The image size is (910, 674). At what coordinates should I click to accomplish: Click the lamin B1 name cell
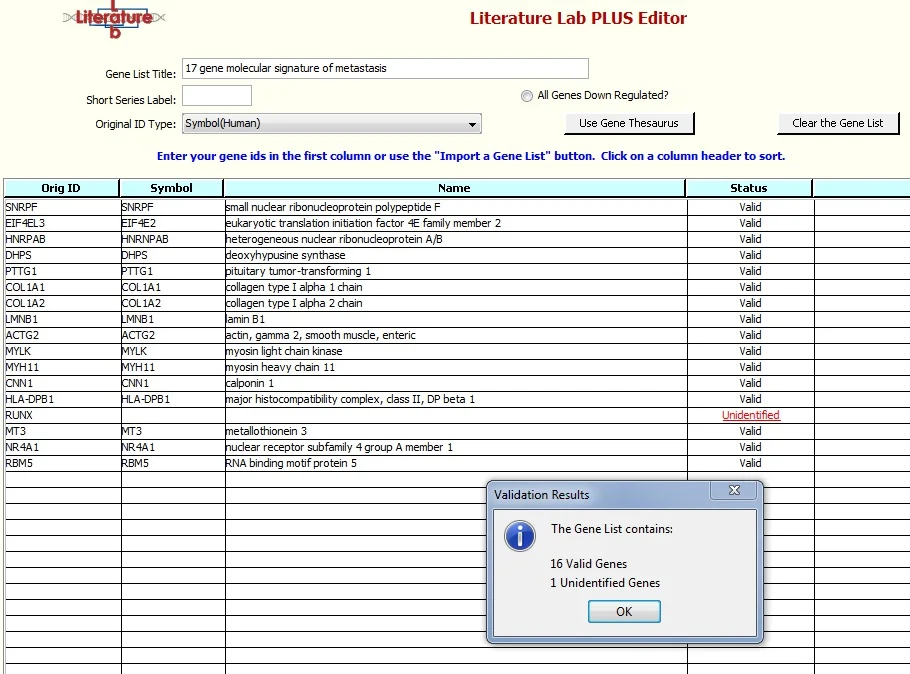click(x=456, y=319)
